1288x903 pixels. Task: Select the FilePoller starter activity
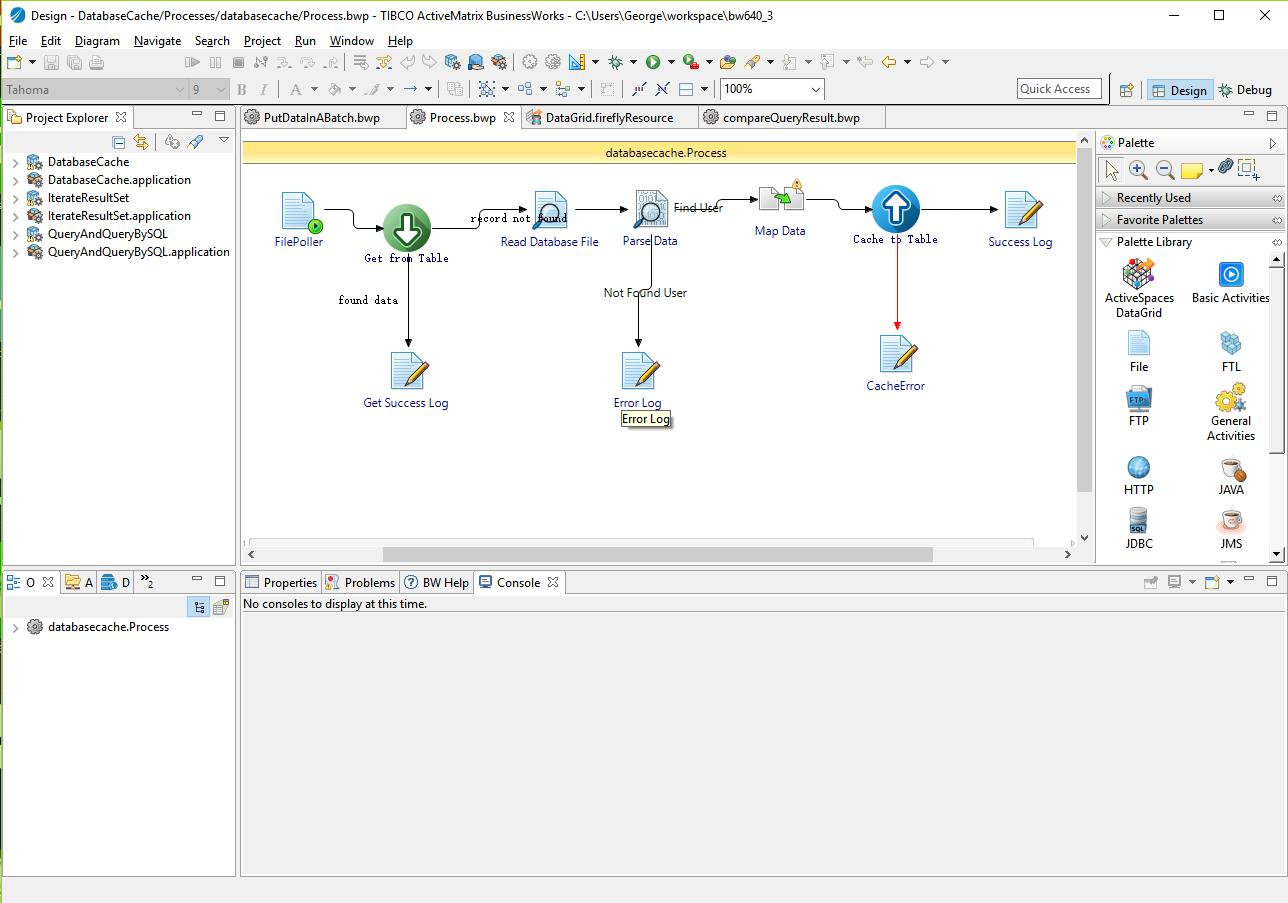pos(299,213)
